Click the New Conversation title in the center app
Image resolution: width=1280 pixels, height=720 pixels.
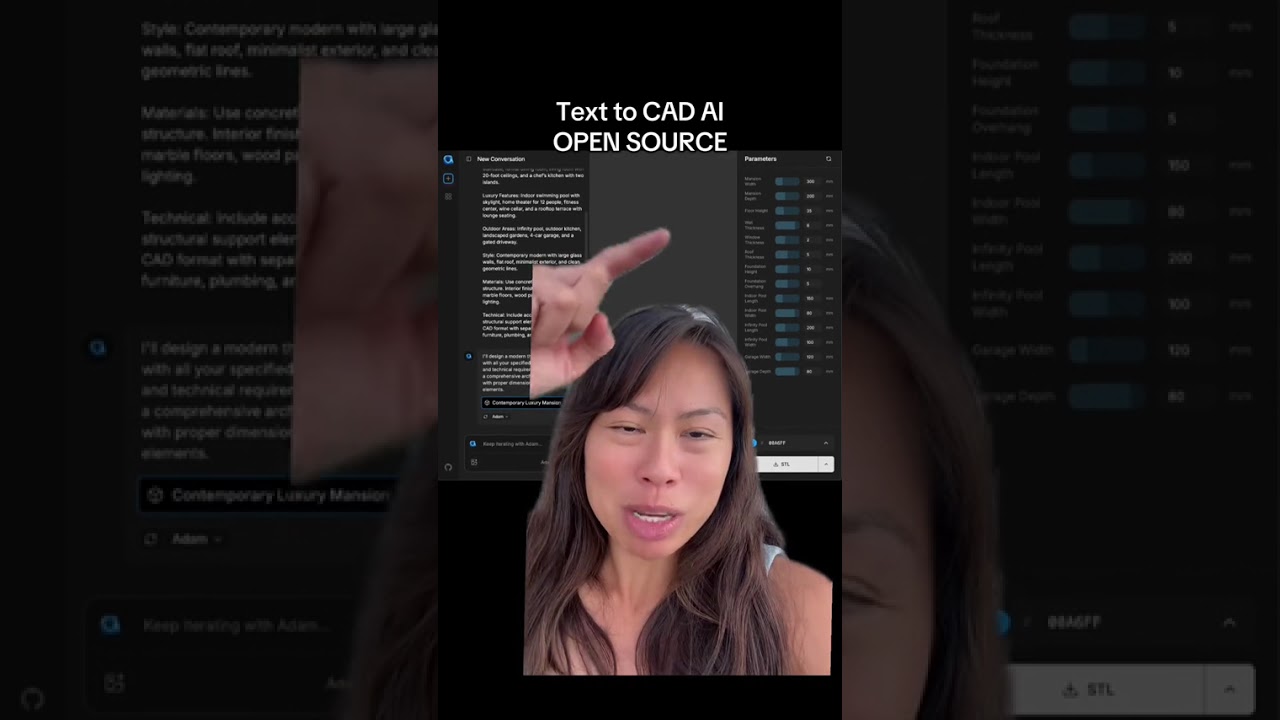(501, 159)
